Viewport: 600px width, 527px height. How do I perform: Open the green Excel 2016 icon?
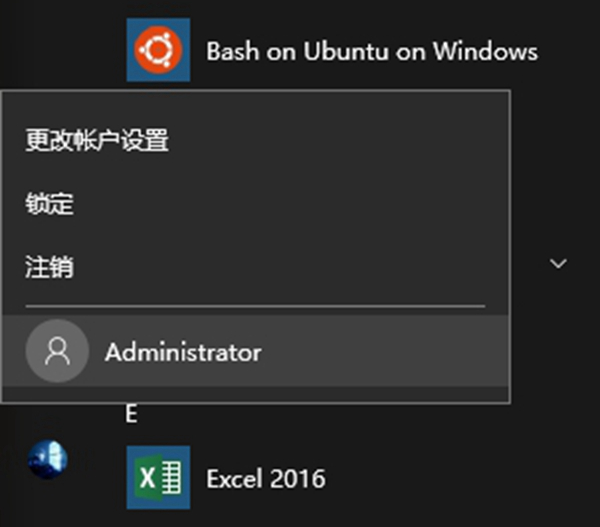(x=158, y=478)
